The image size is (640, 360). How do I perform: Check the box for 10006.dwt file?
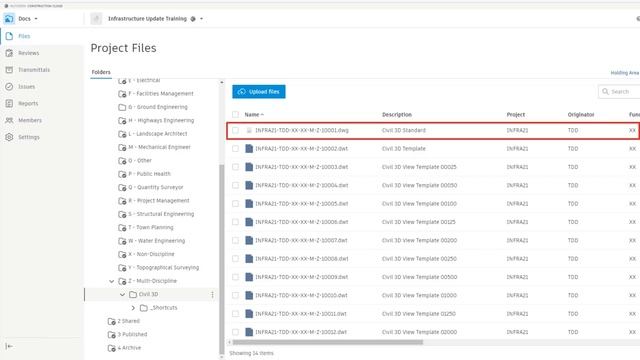click(x=236, y=222)
